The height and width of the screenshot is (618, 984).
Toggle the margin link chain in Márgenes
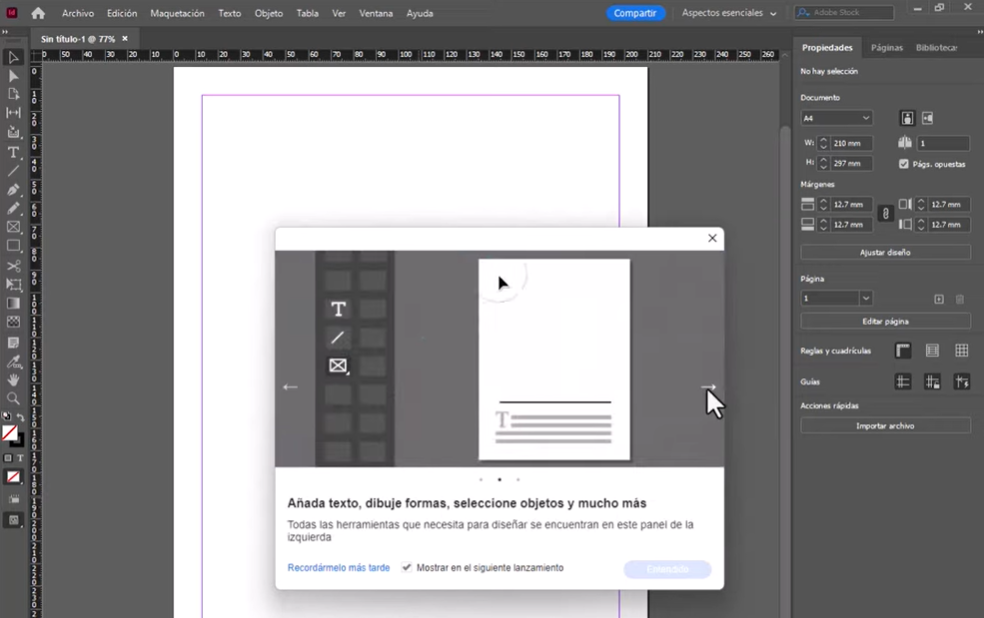[x=885, y=214]
